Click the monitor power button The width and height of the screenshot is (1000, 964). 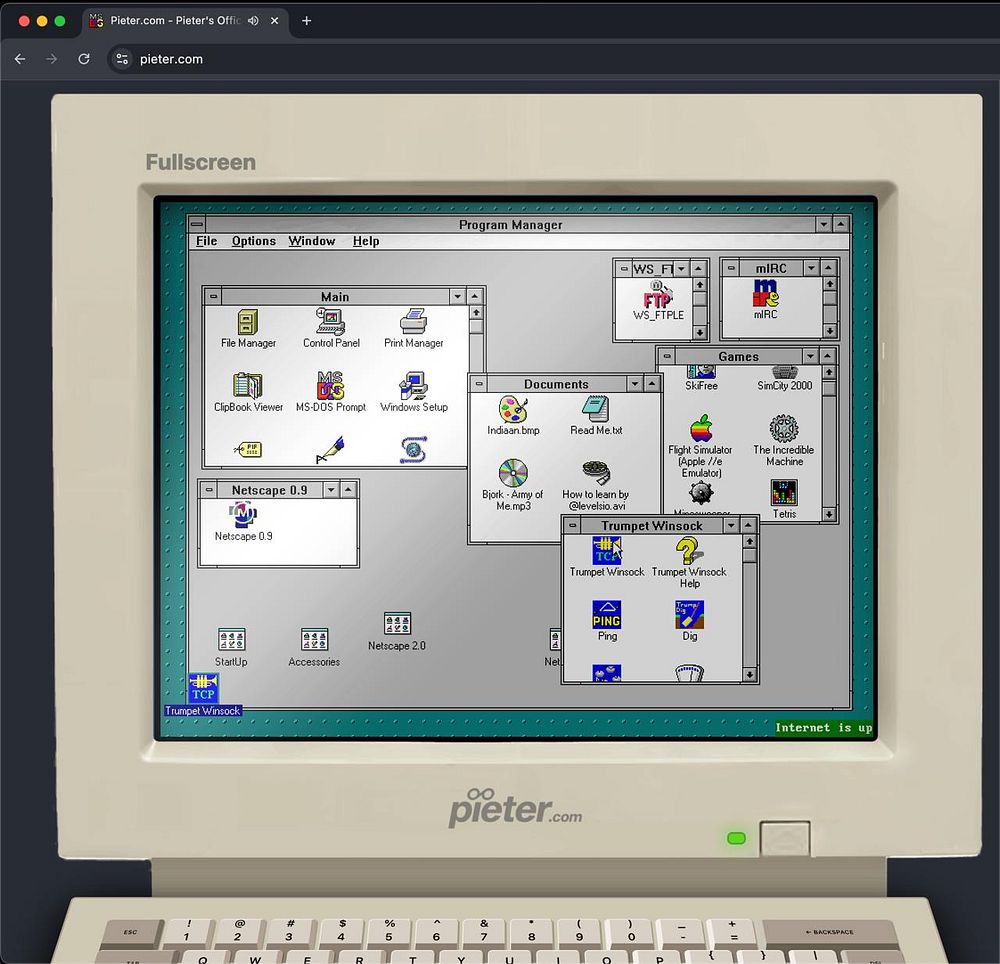click(x=784, y=838)
